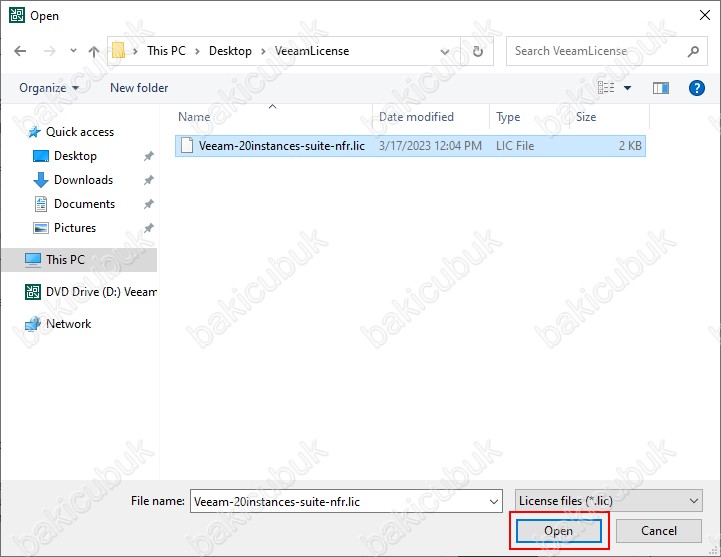Select Desktop in address breadcrumb
The height and width of the screenshot is (557, 721).
(230, 51)
